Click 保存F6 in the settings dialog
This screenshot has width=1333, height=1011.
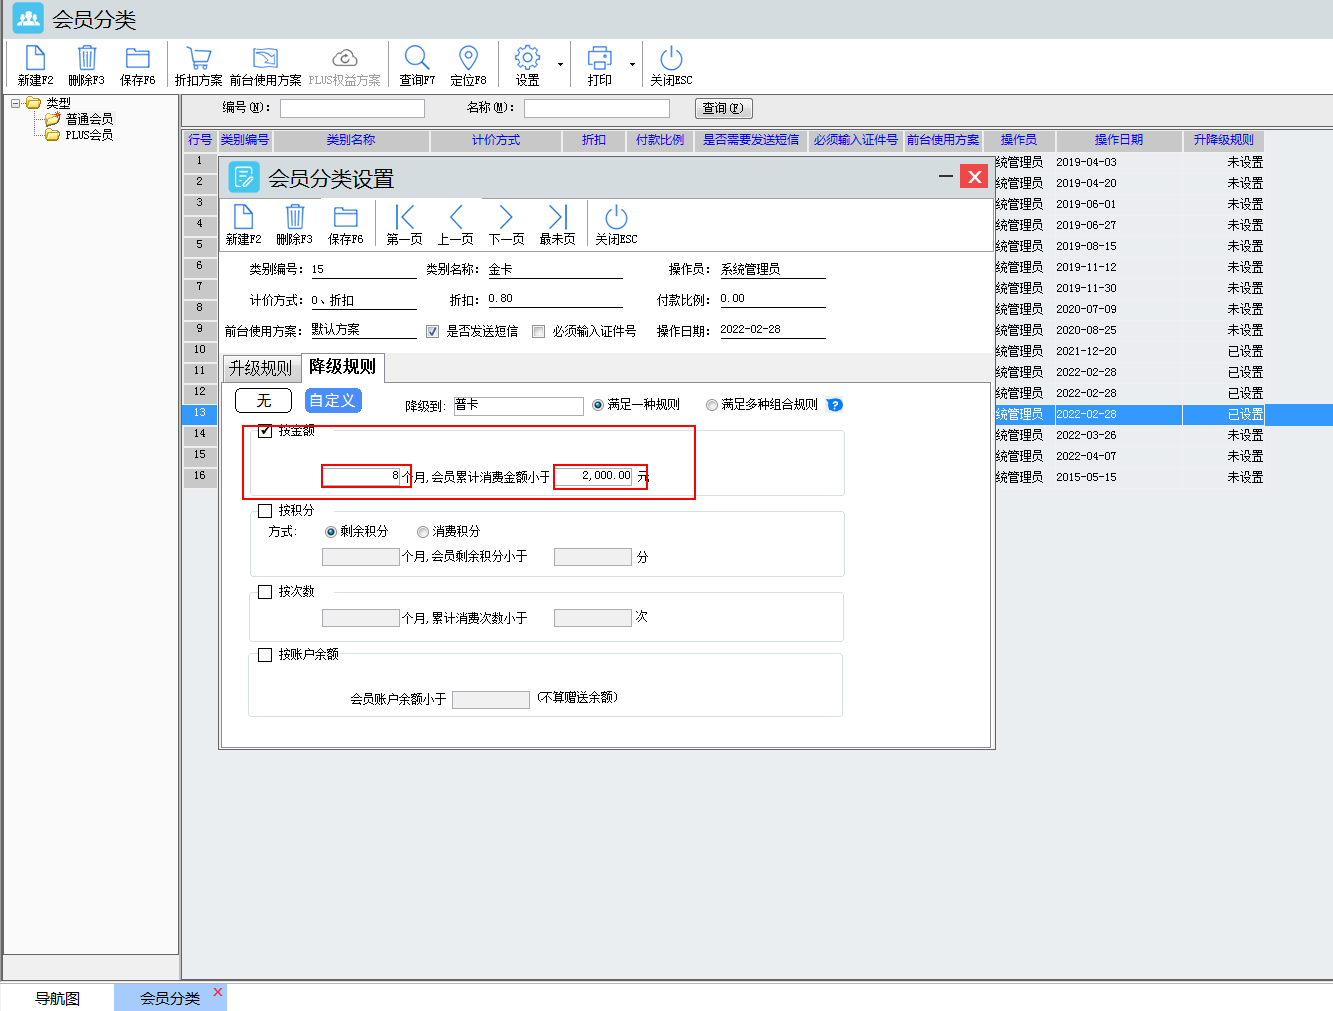click(345, 218)
